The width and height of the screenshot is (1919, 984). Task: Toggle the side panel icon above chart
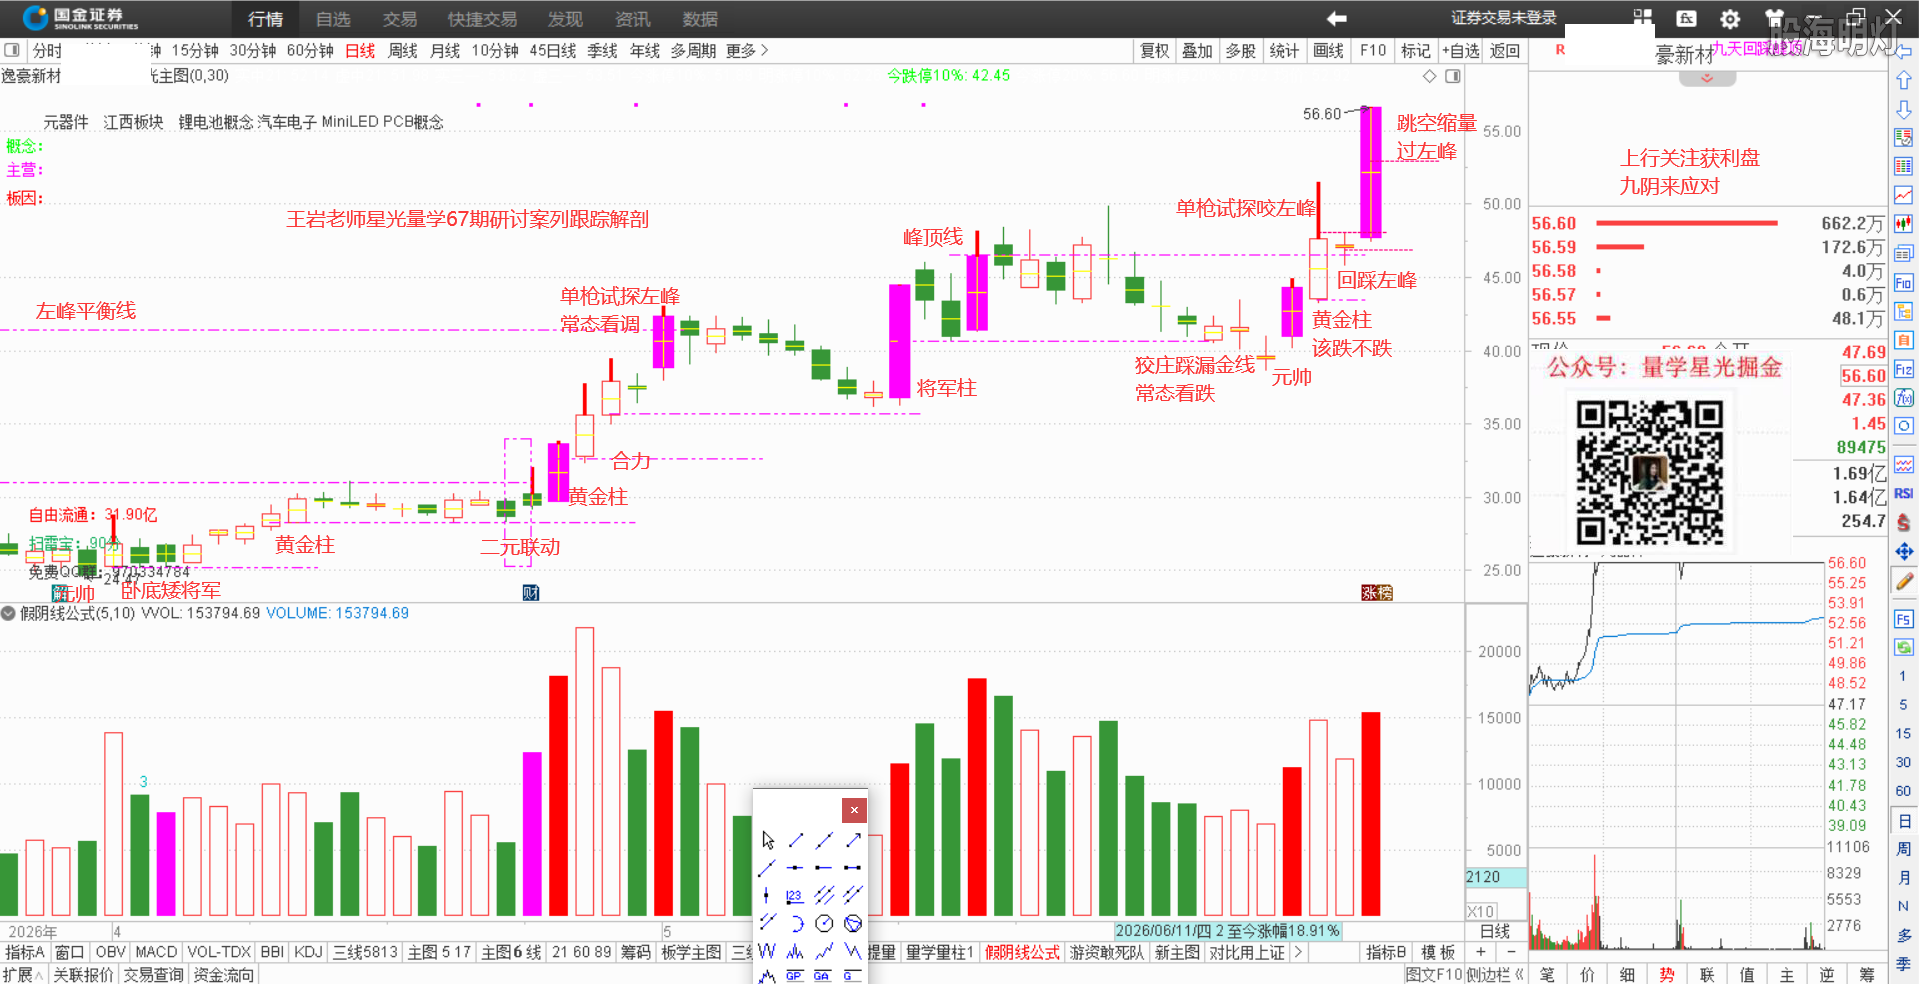1453,76
